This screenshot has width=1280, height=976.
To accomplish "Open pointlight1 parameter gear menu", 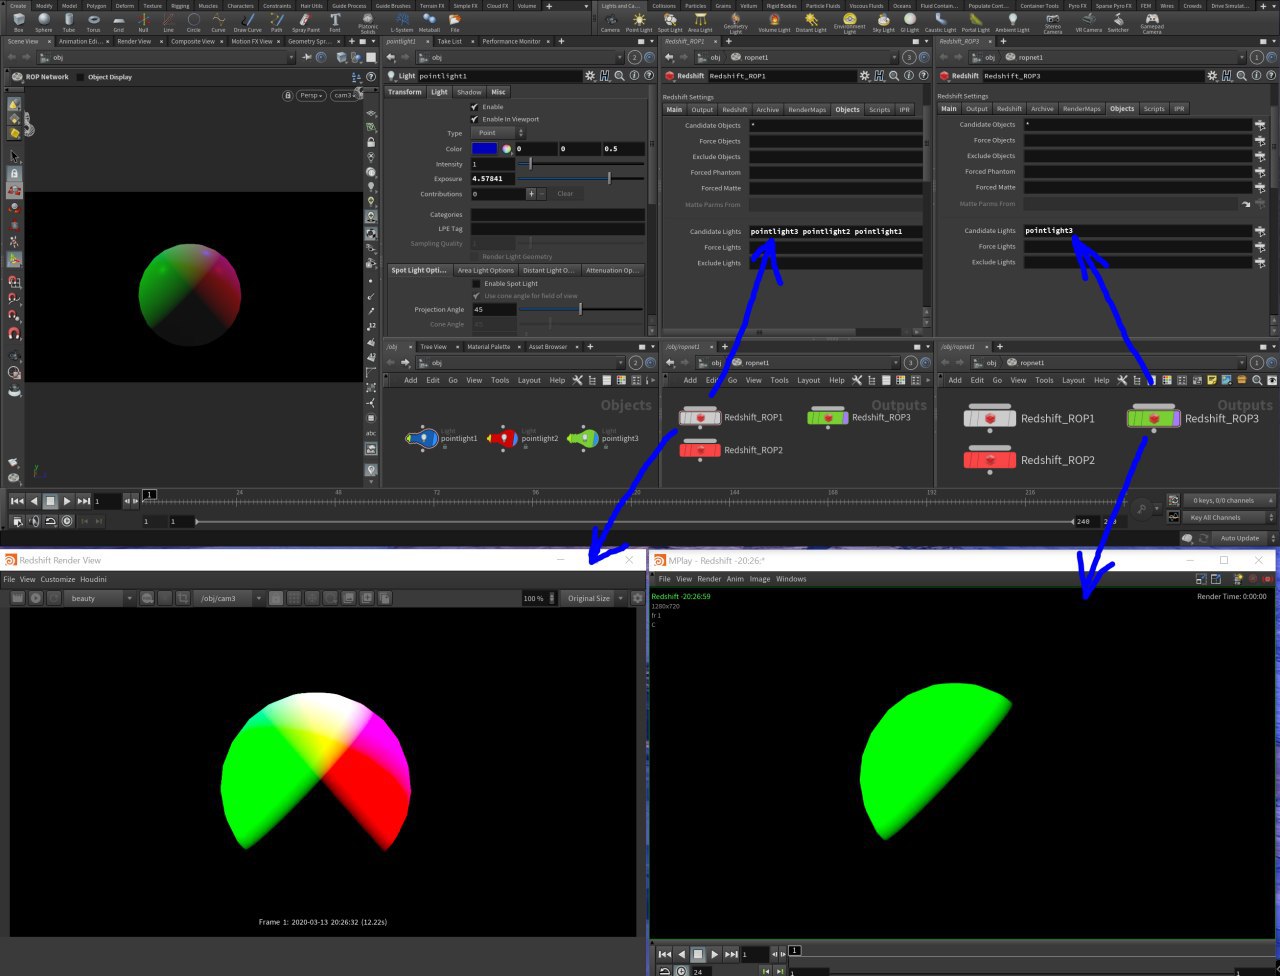I will click(590, 76).
